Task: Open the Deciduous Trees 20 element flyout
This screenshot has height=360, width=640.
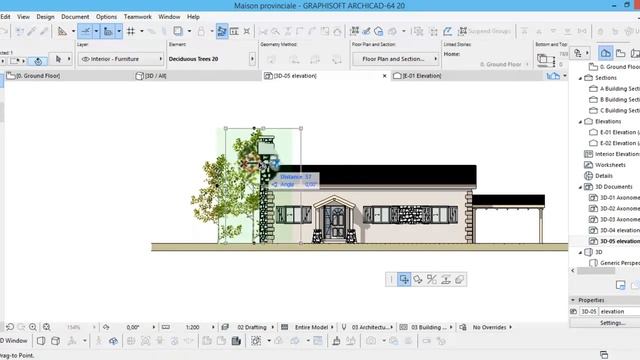Action: click(252, 59)
